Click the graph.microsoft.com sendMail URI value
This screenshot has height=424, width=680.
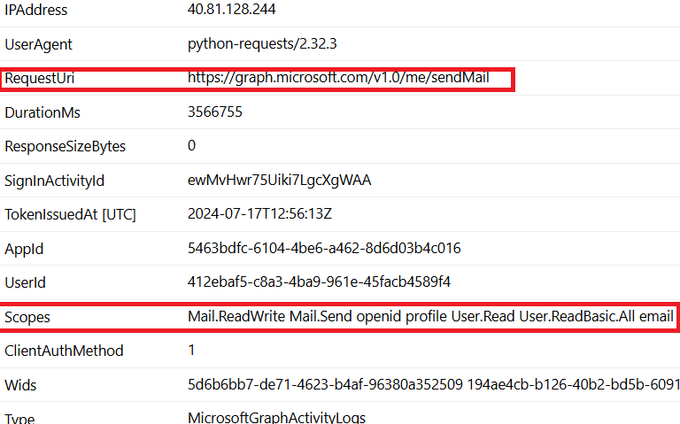tap(338, 78)
